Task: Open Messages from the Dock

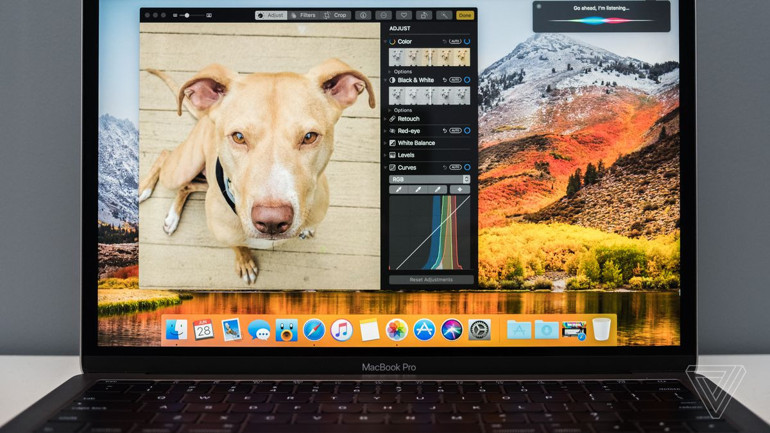Action: click(x=258, y=329)
